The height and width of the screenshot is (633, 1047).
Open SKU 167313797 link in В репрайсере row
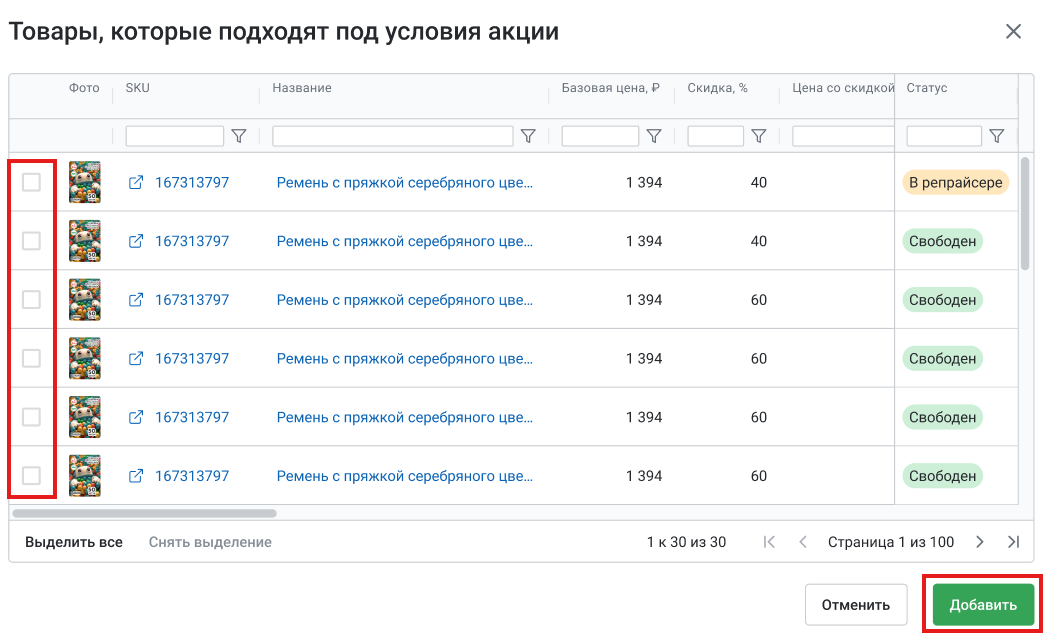coord(192,182)
